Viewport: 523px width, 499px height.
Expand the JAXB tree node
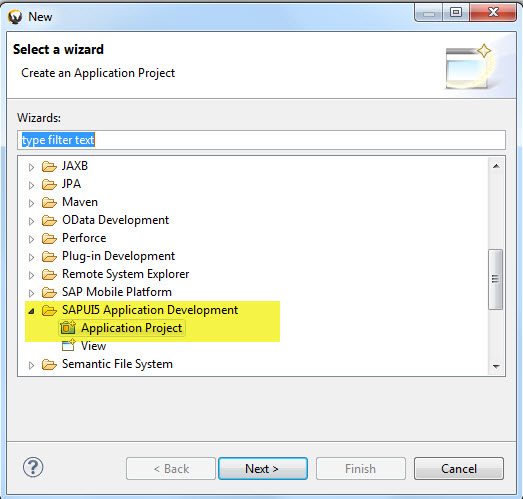[31, 167]
